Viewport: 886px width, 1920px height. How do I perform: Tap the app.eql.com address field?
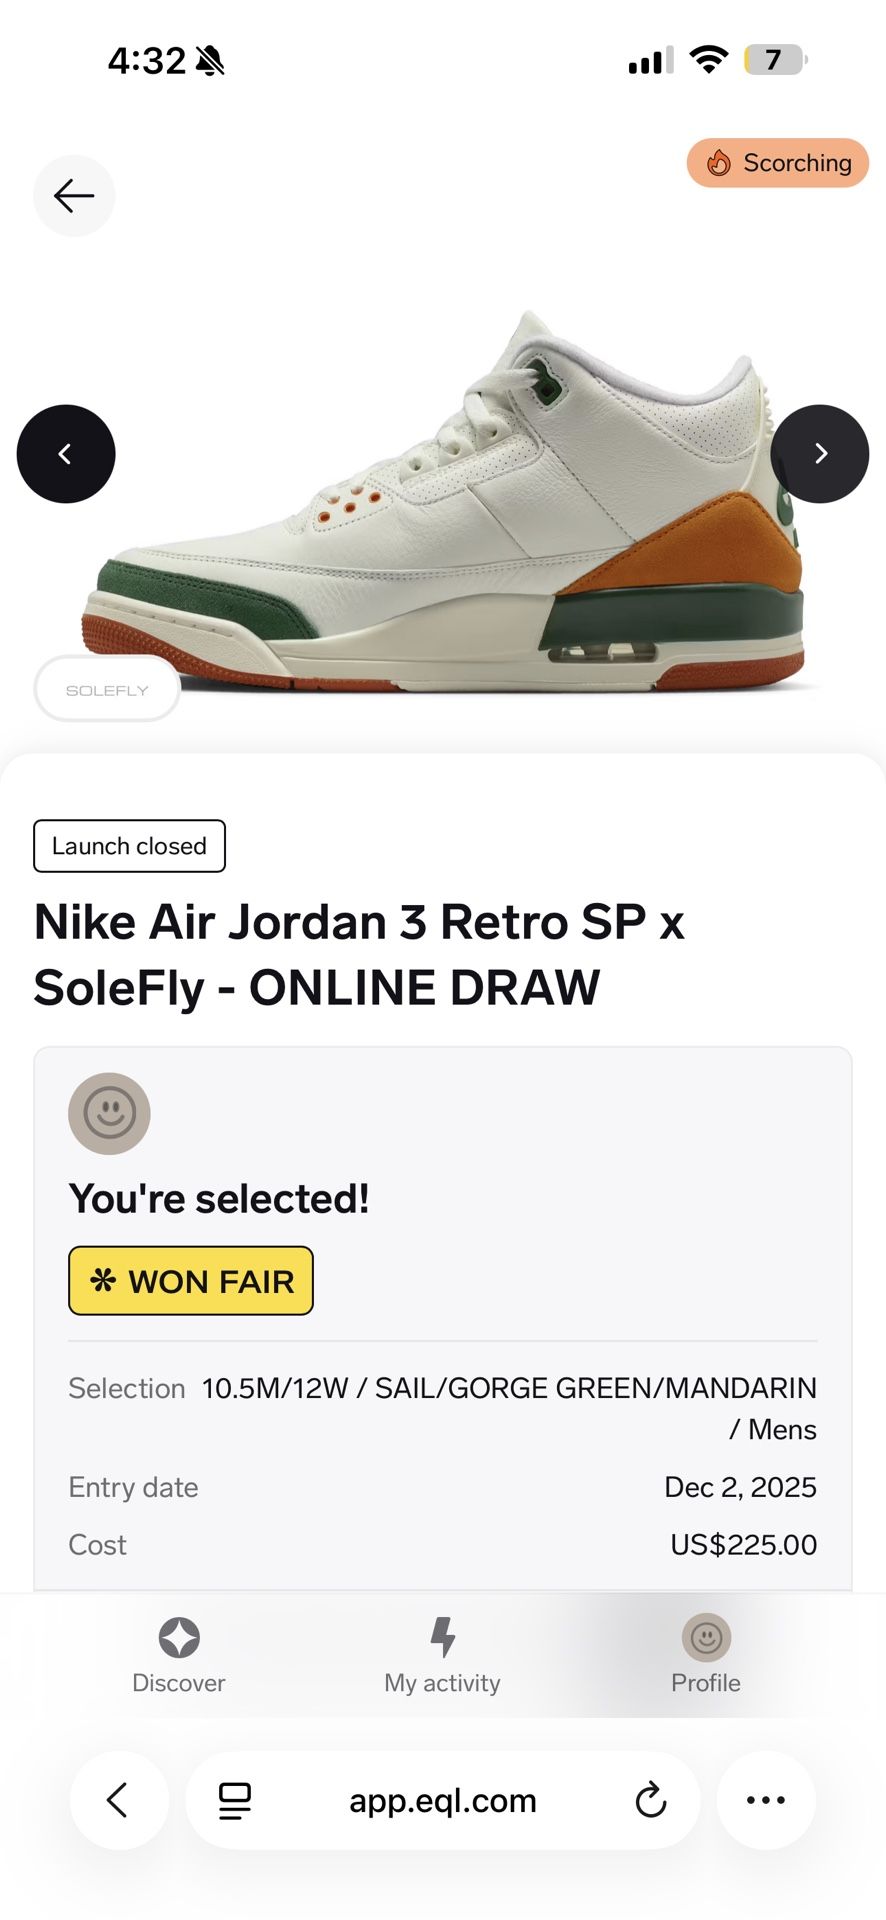[442, 1800]
